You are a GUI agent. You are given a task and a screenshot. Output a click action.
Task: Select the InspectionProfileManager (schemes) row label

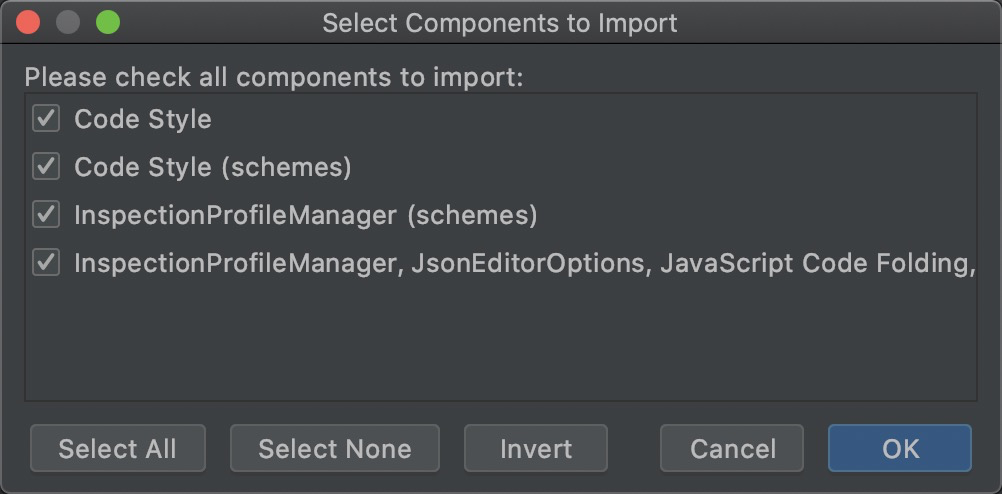click(x=306, y=215)
